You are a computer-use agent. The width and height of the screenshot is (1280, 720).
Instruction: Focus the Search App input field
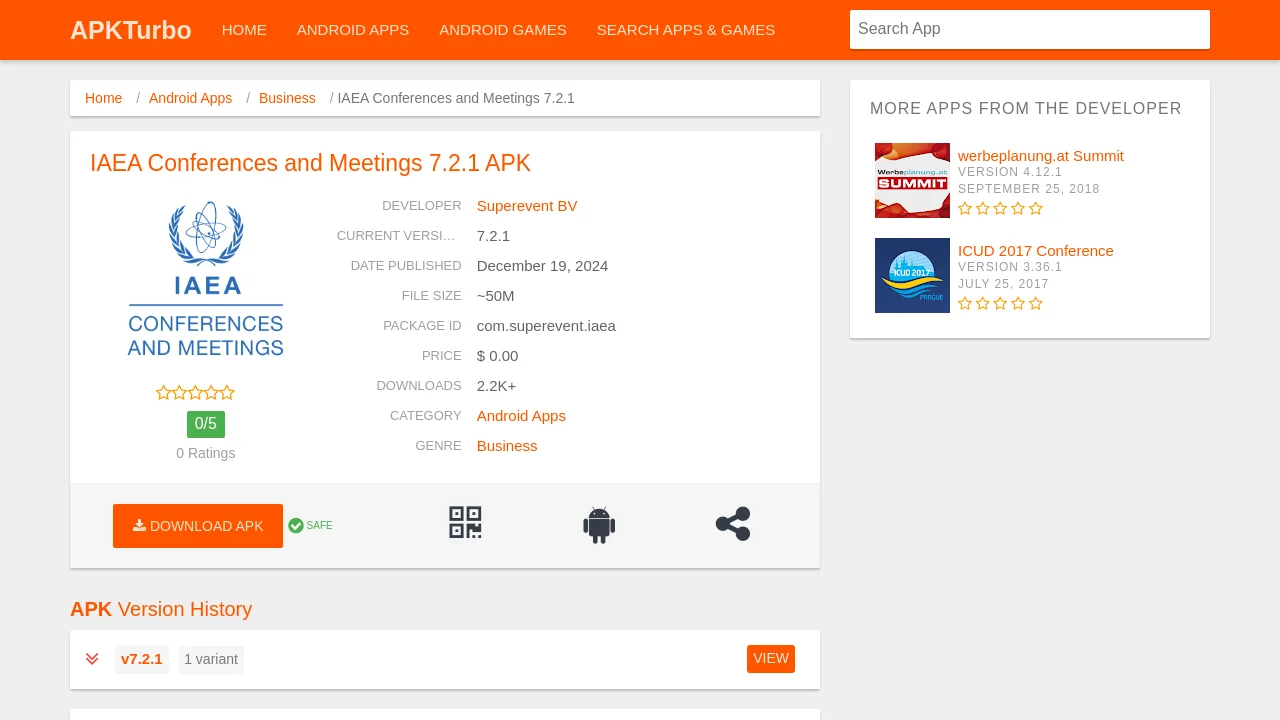(x=1030, y=29)
